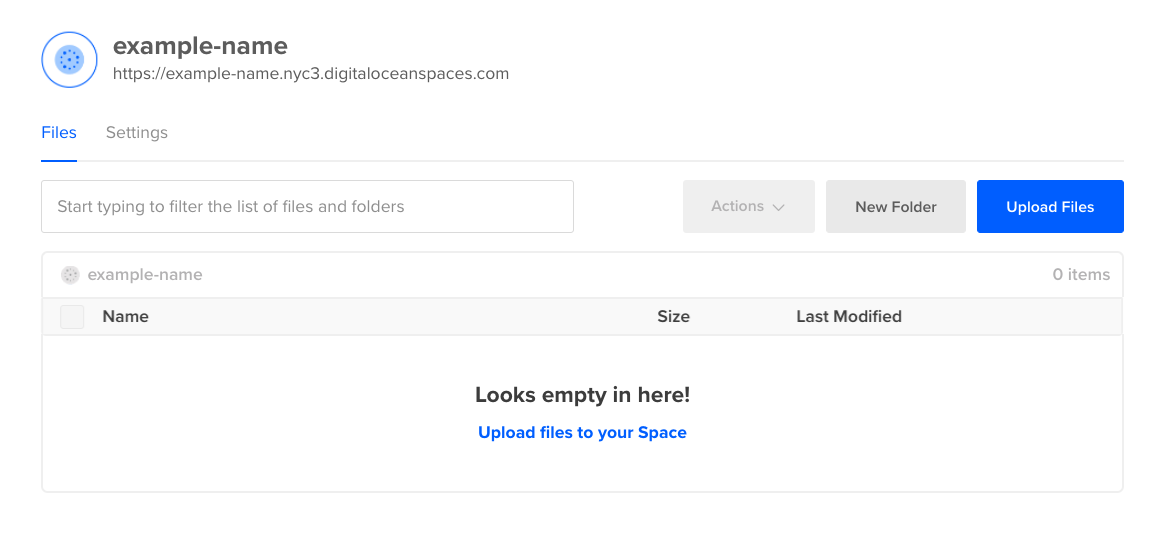Tick the select-all checkbox beside Name
Viewport: 1166px width, 541px height.
72,317
